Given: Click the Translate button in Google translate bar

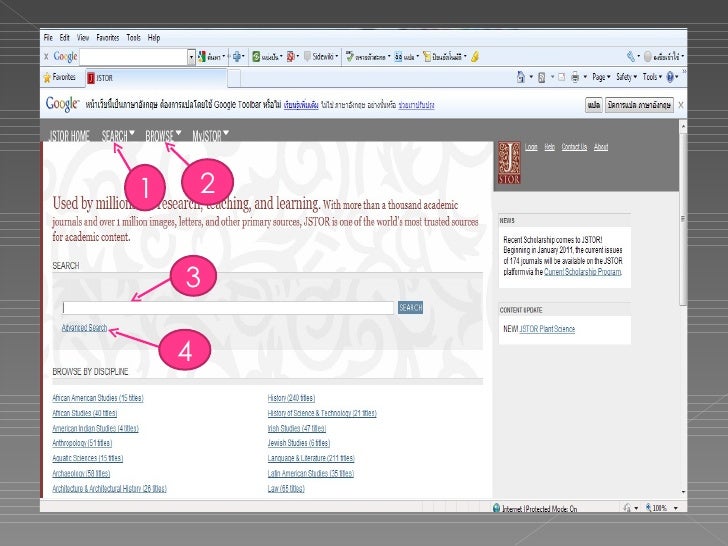Looking at the screenshot, I should (x=593, y=105).
